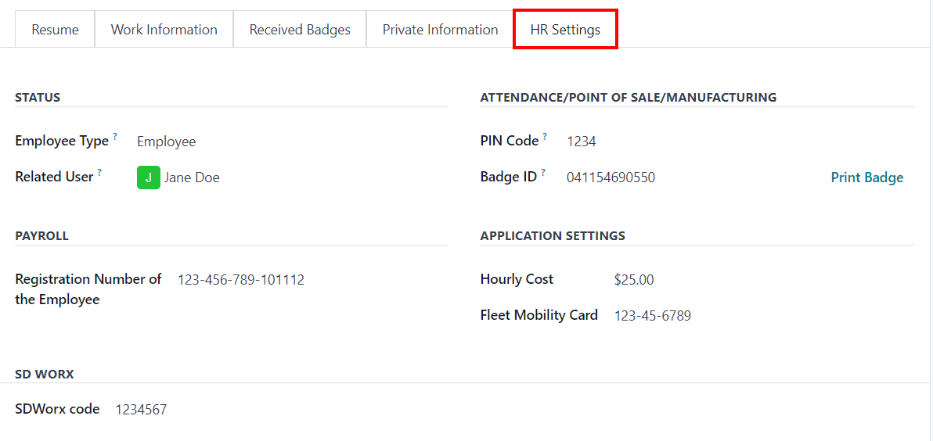
Task: Click the Registration Number of the Employee label
Action: coord(88,289)
